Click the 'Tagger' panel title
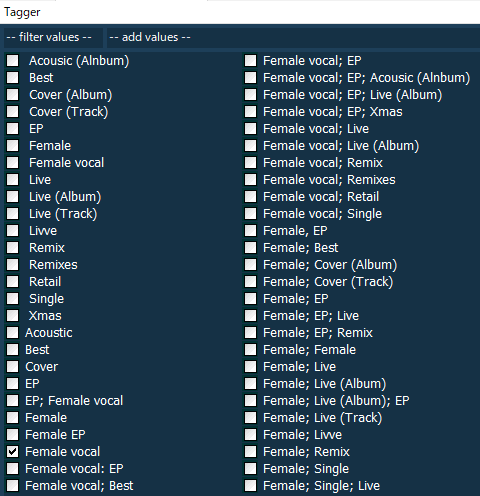This screenshot has height=496, width=480. coord(22,13)
